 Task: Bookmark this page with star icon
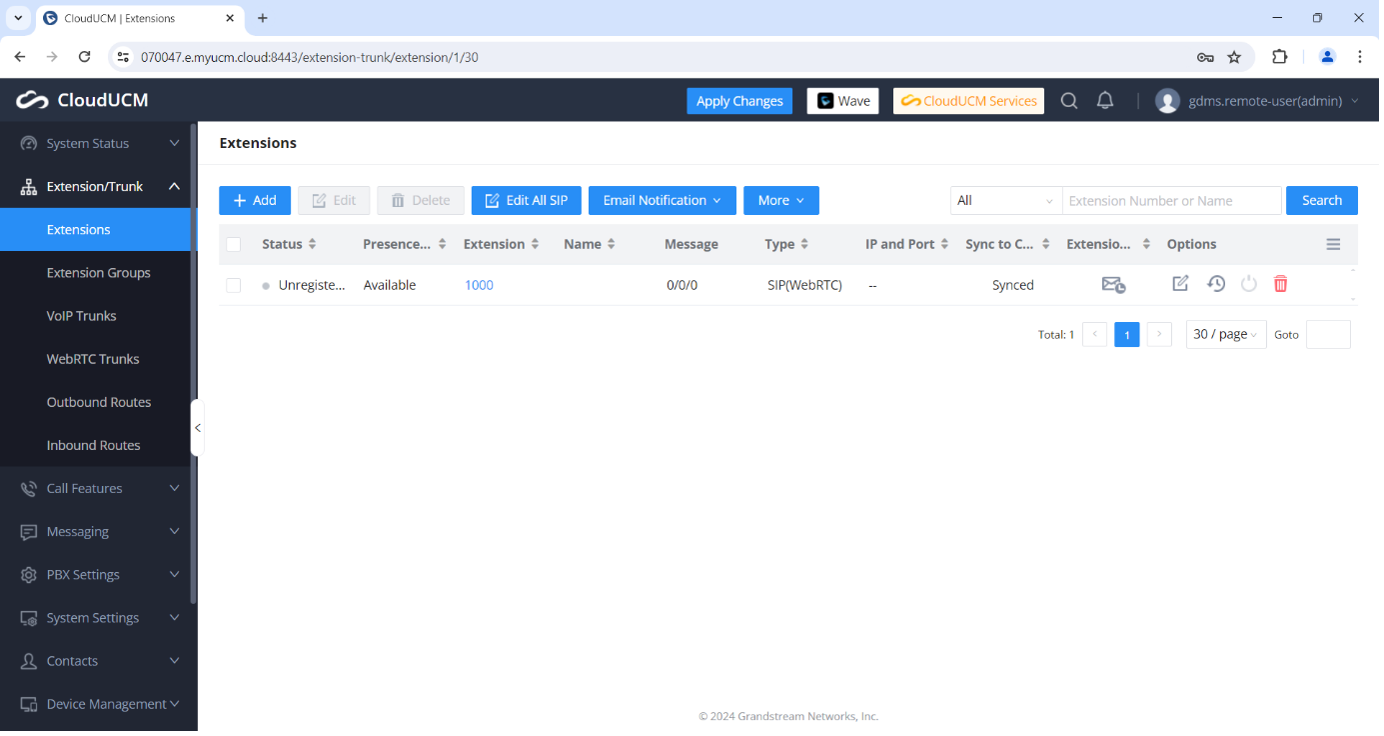(1234, 57)
